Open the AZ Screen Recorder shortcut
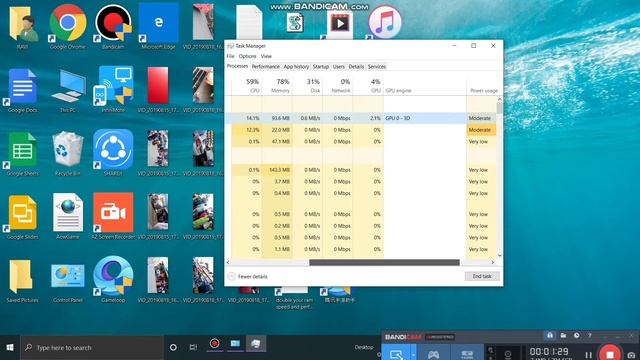Screen dimensions: 640x360 point(113,216)
